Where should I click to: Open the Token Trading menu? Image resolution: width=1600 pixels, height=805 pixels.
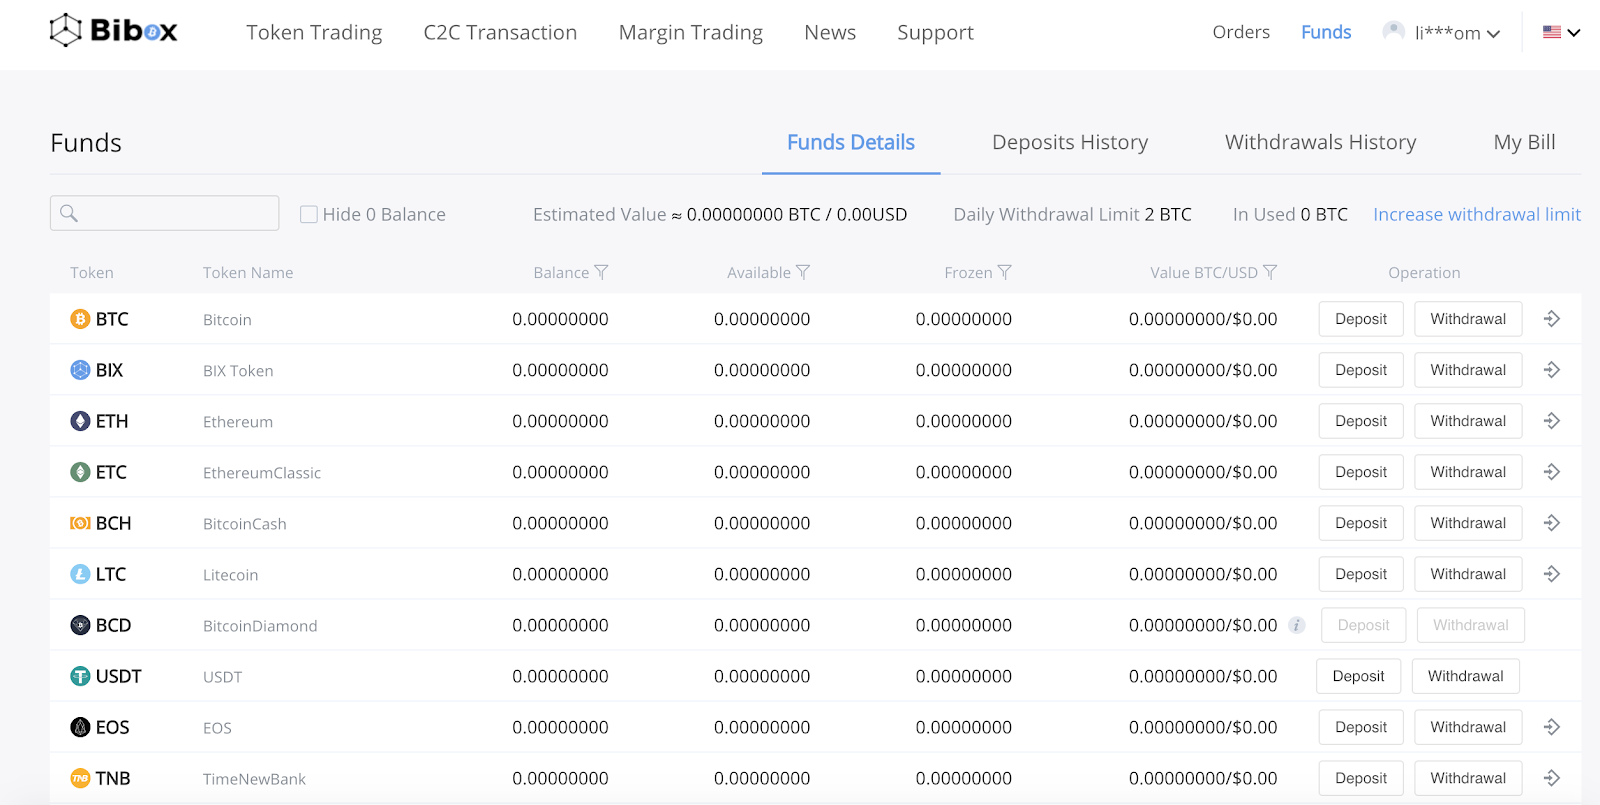314,33
